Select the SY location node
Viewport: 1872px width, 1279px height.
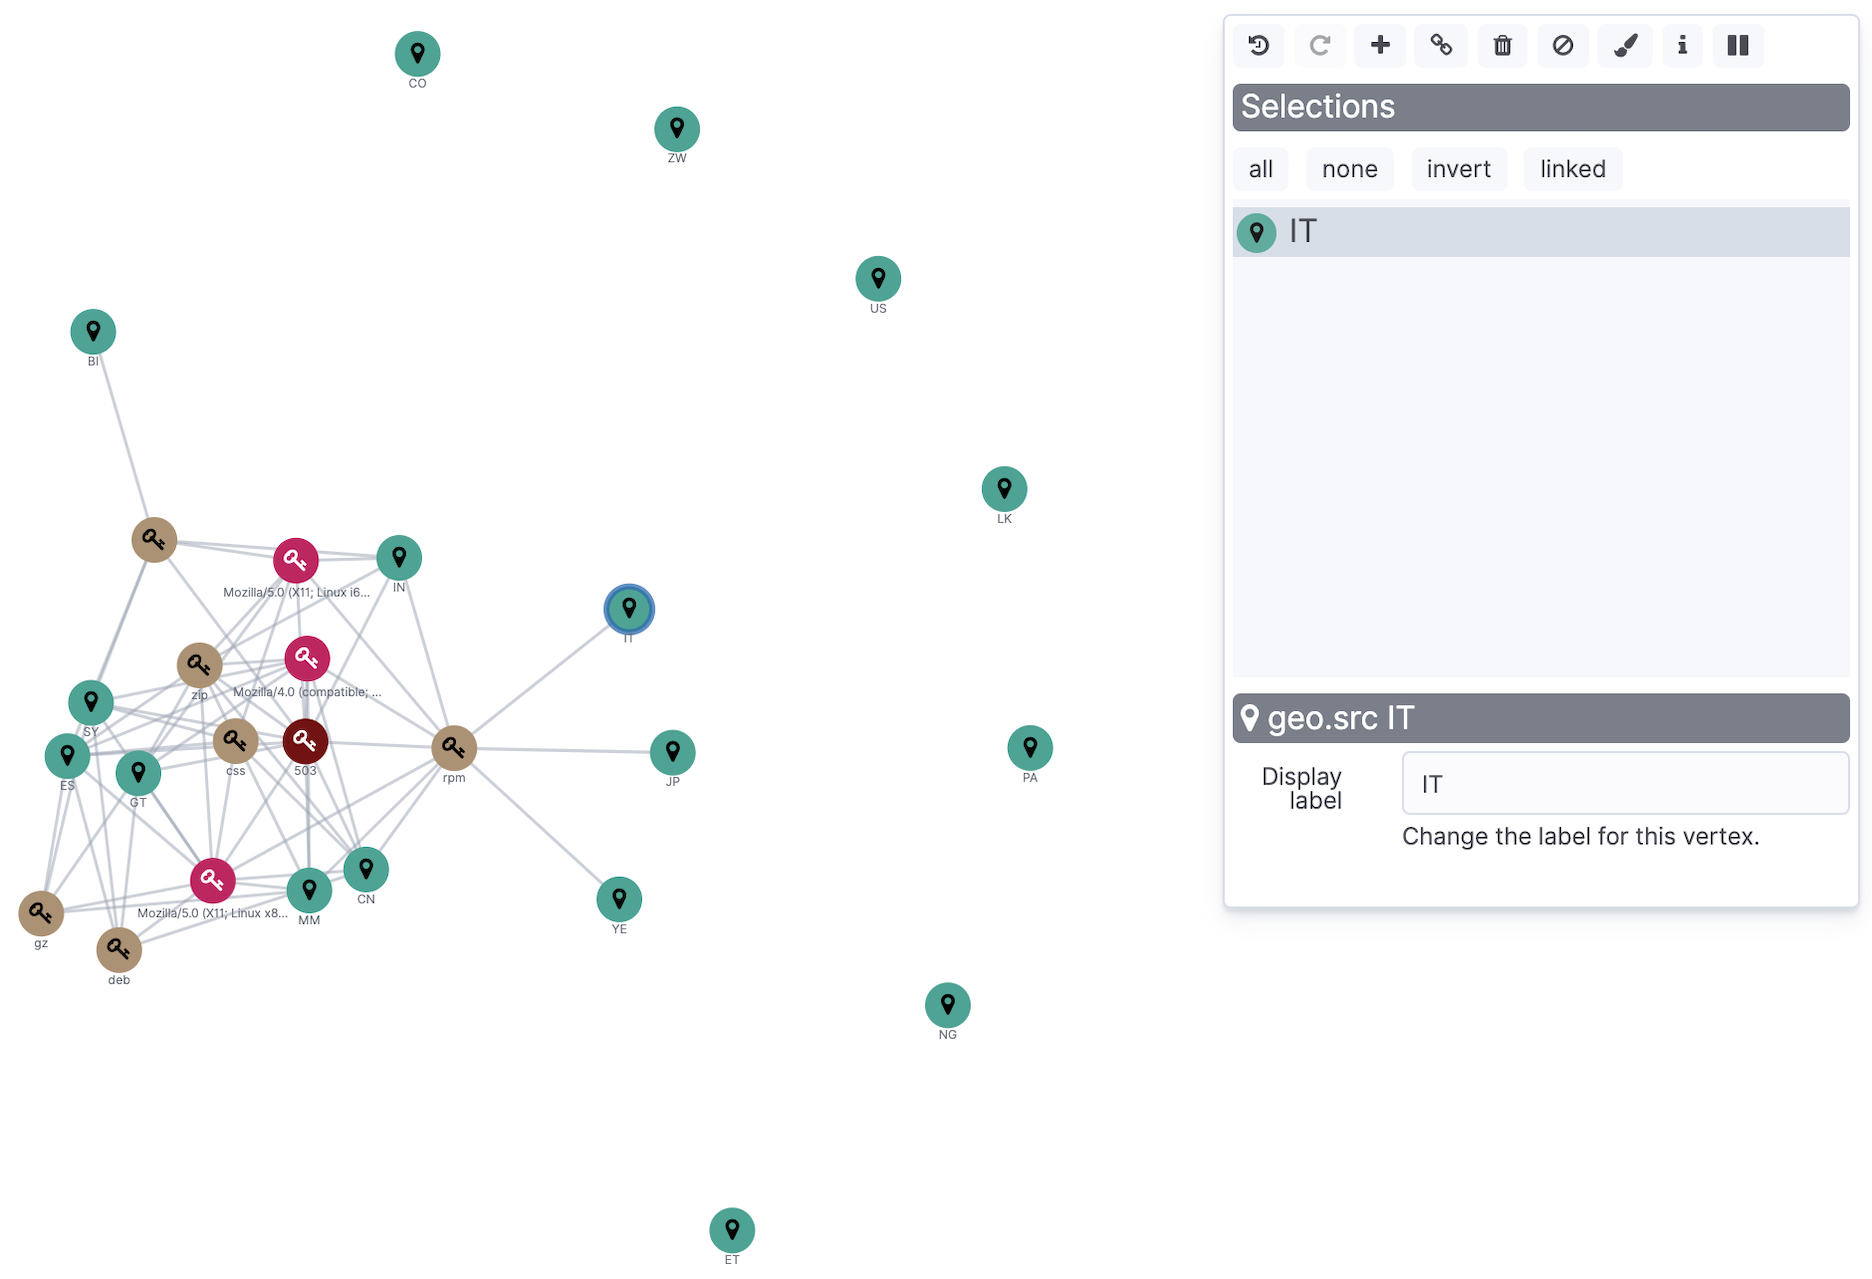91,702
